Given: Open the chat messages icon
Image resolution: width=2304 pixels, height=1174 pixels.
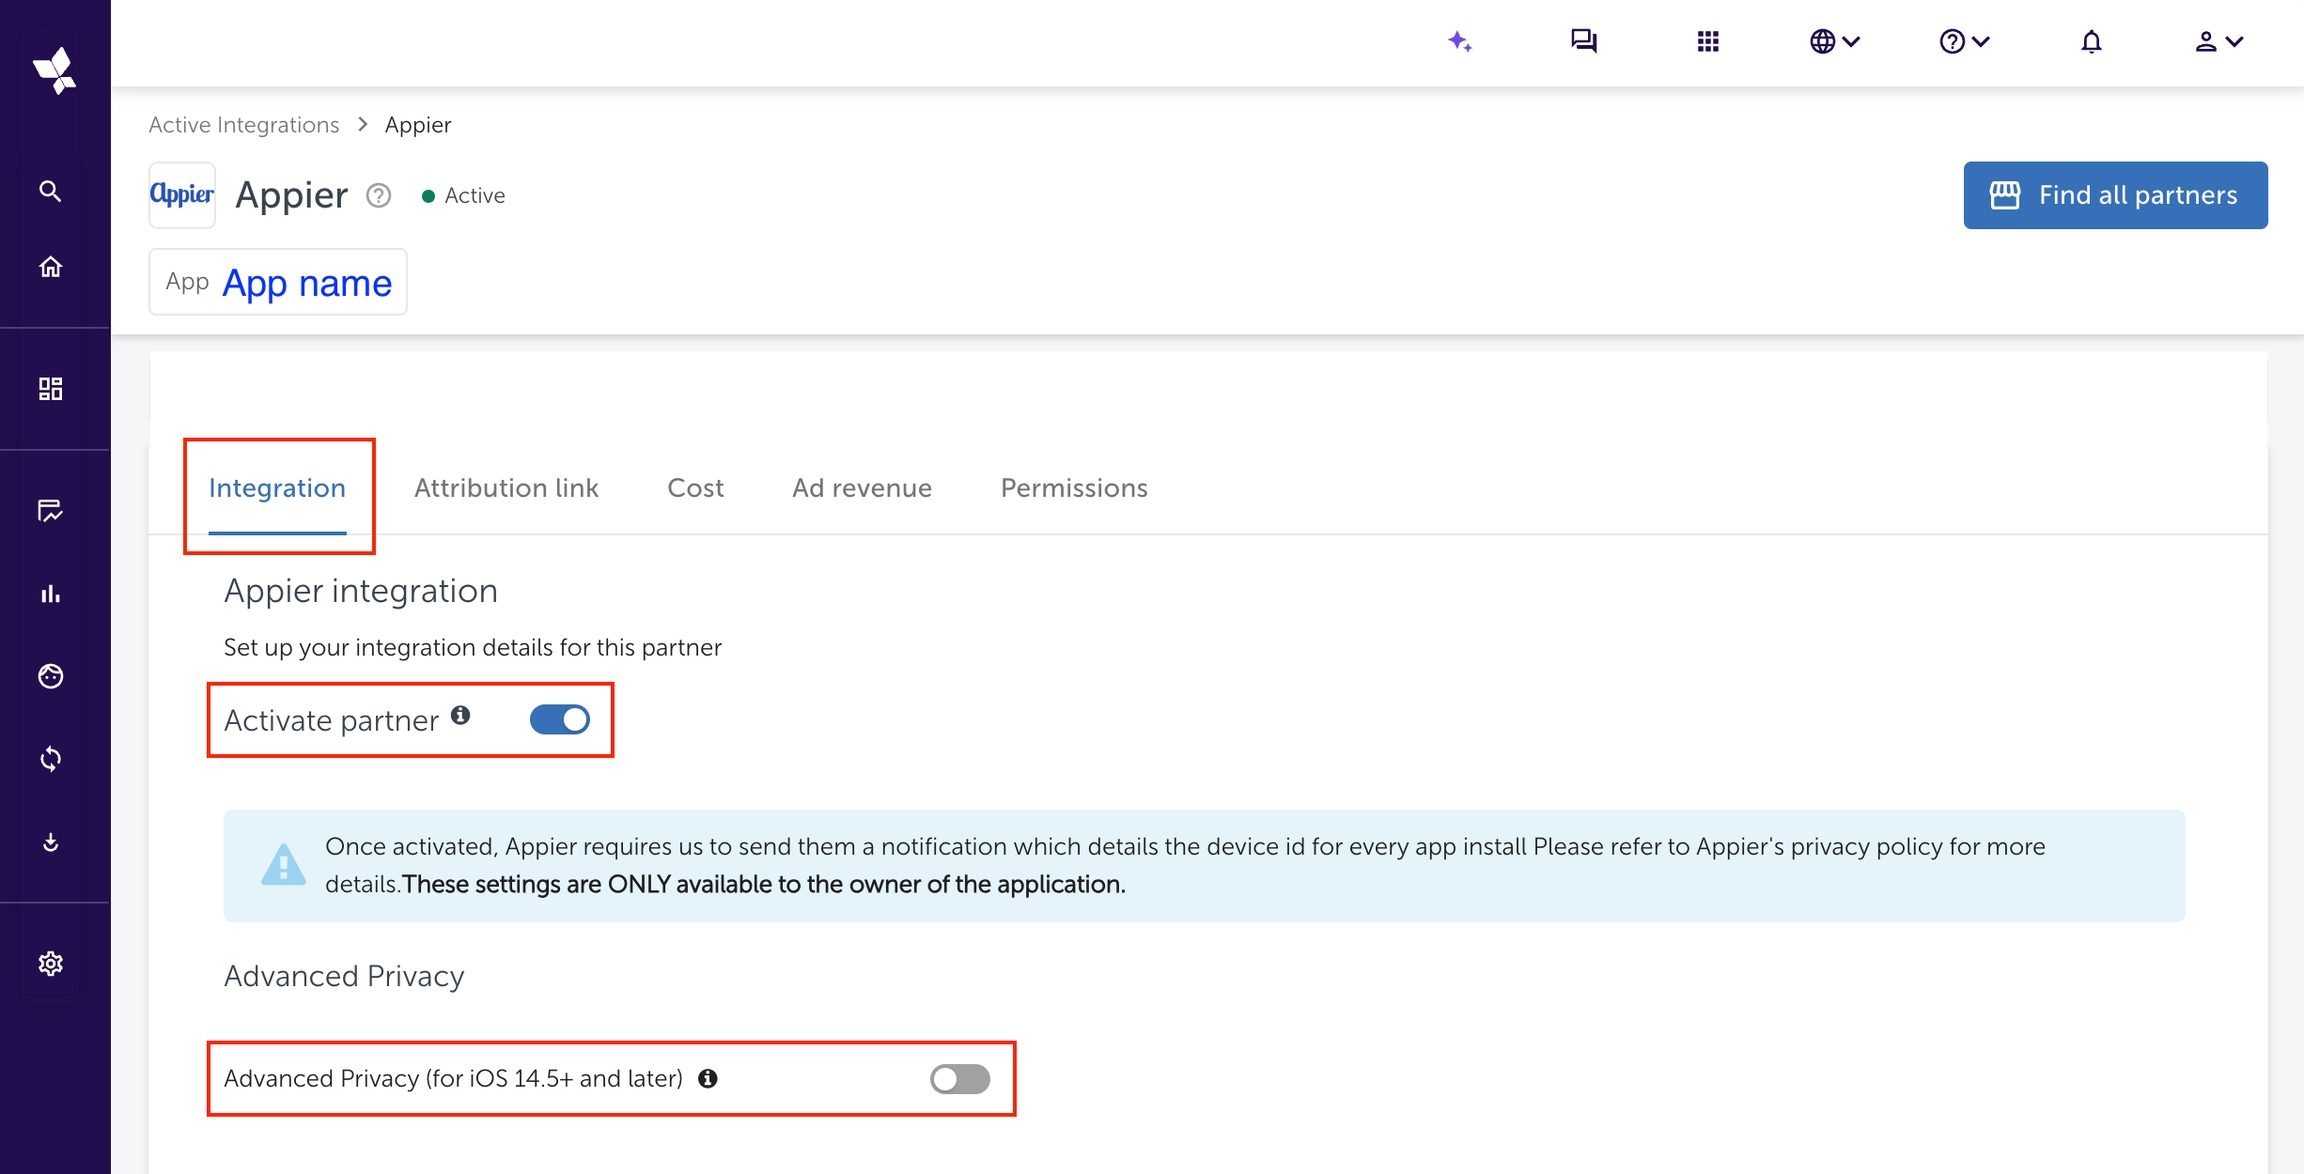Looking at the screenshot, I should pos(1583,42).
